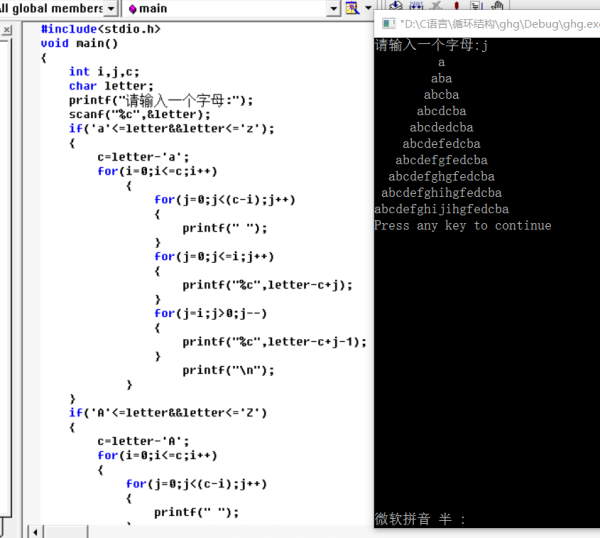The image size is (600, 538).
Task: Click the 'int i,j,c;' declaration line
Action: [x=104, y=72]
